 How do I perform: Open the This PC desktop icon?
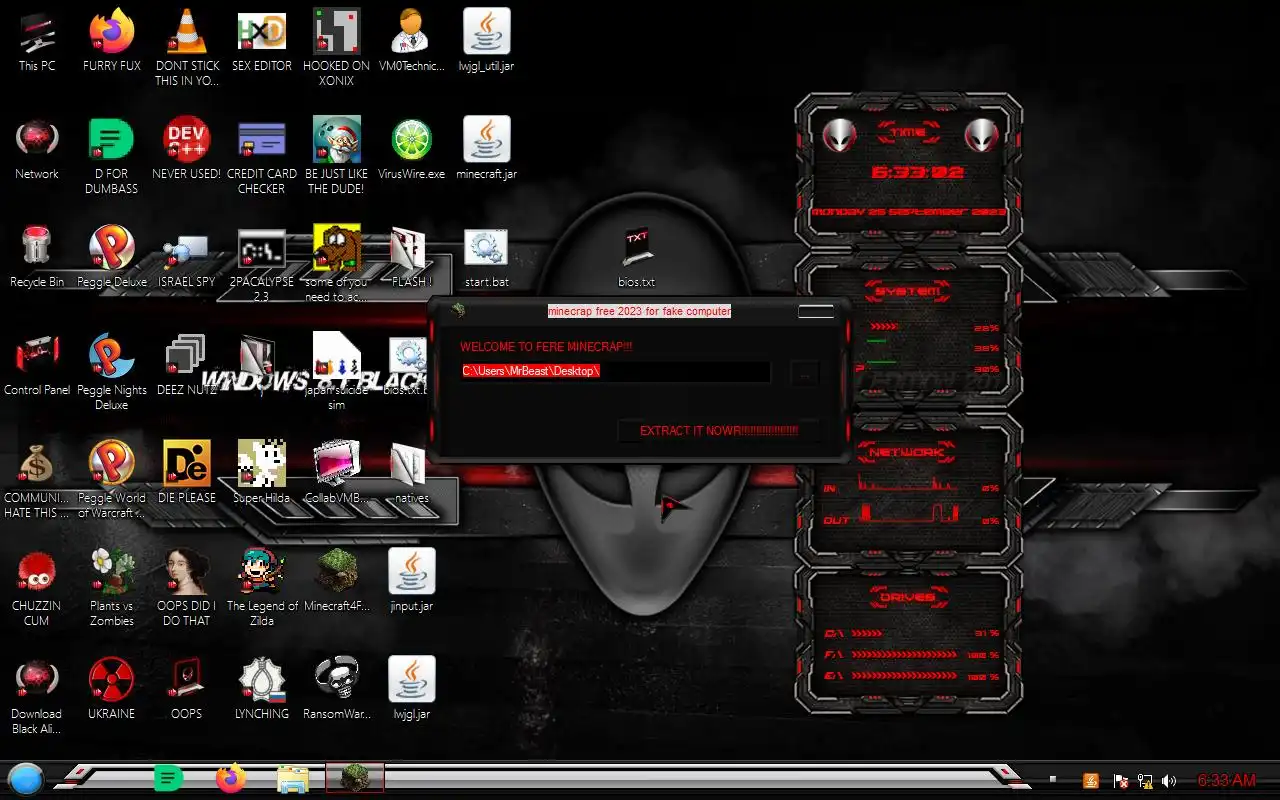[37, 40]
